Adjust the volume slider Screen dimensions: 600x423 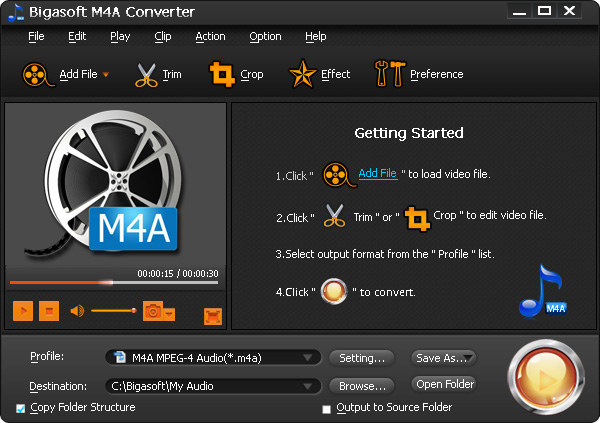[114, 310]
